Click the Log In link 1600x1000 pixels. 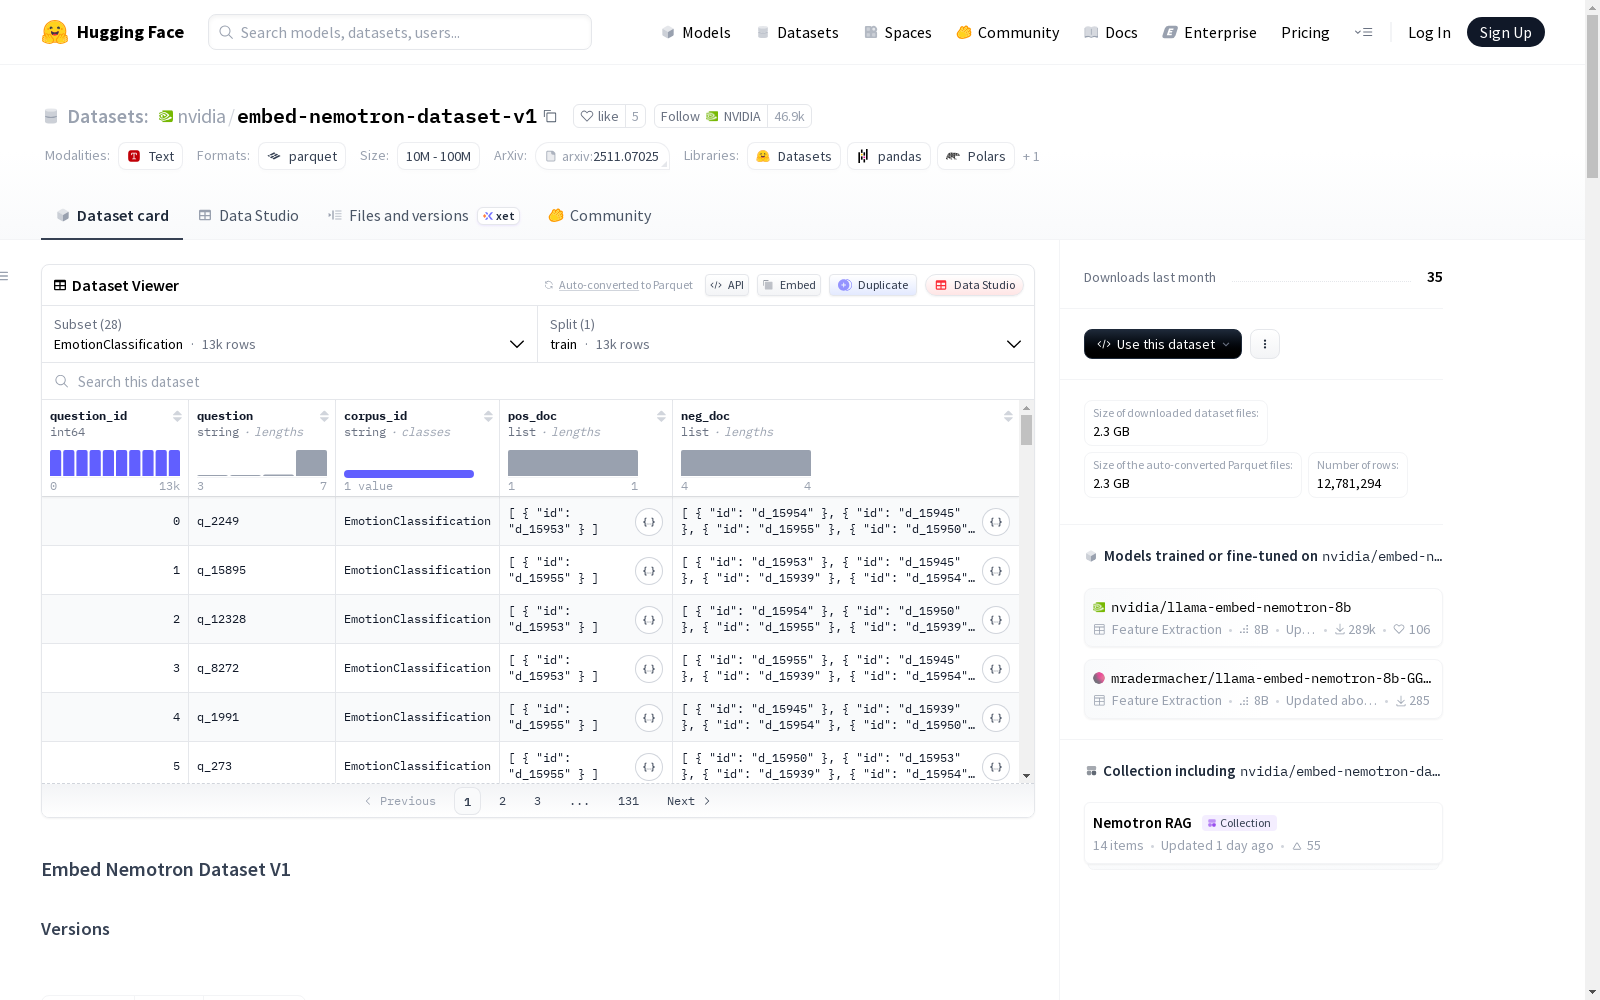(1429, 32)
